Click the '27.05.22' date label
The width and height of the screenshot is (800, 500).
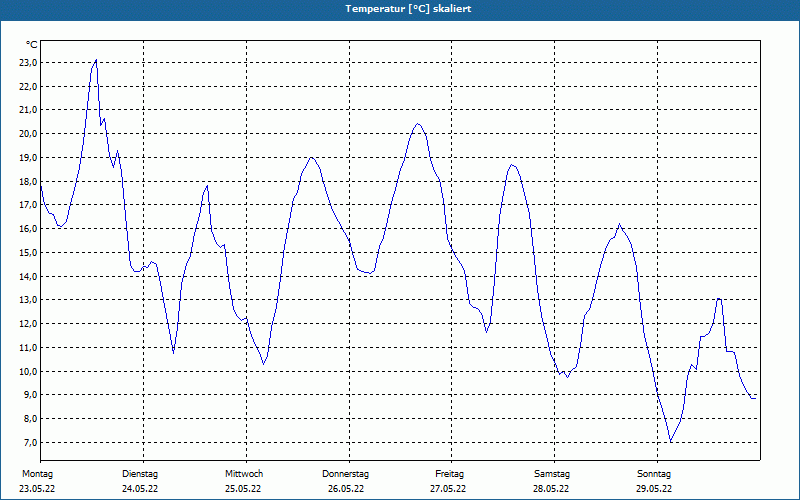coord(448,489)
